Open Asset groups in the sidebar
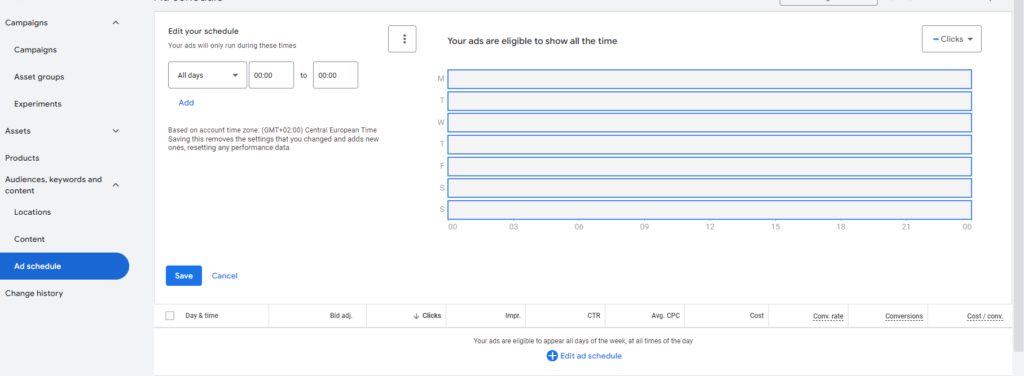Screen dimensions: 1024x376 point(39,77)
